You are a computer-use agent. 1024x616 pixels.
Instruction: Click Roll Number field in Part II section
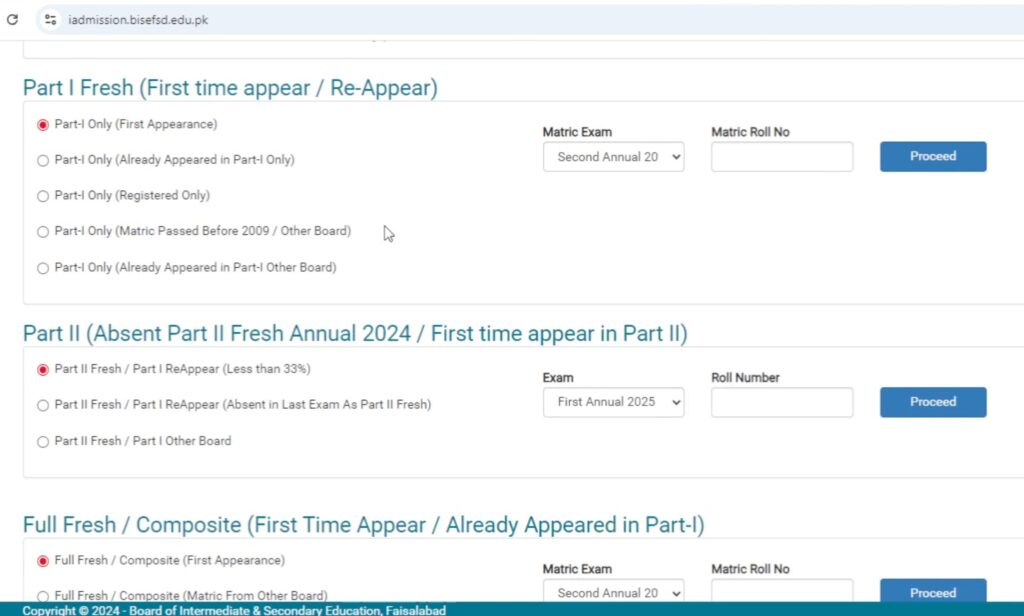tap(781, 402)
